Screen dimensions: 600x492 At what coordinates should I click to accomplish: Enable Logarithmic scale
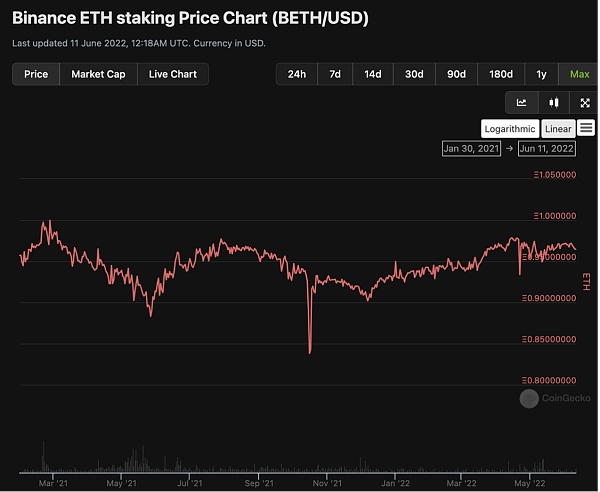510,129
